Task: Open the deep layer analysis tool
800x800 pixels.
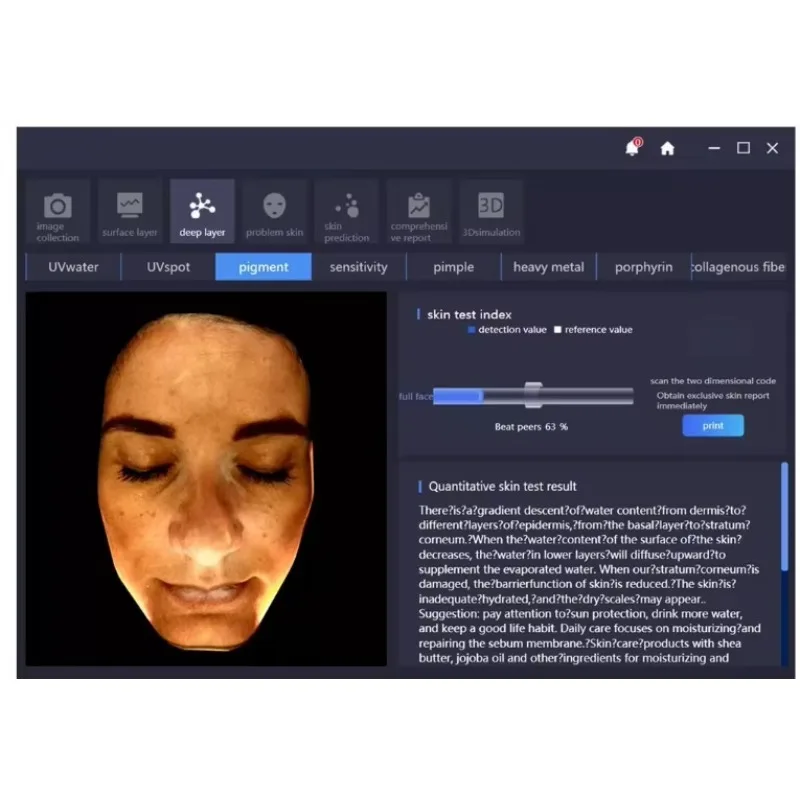Action: 202,210
